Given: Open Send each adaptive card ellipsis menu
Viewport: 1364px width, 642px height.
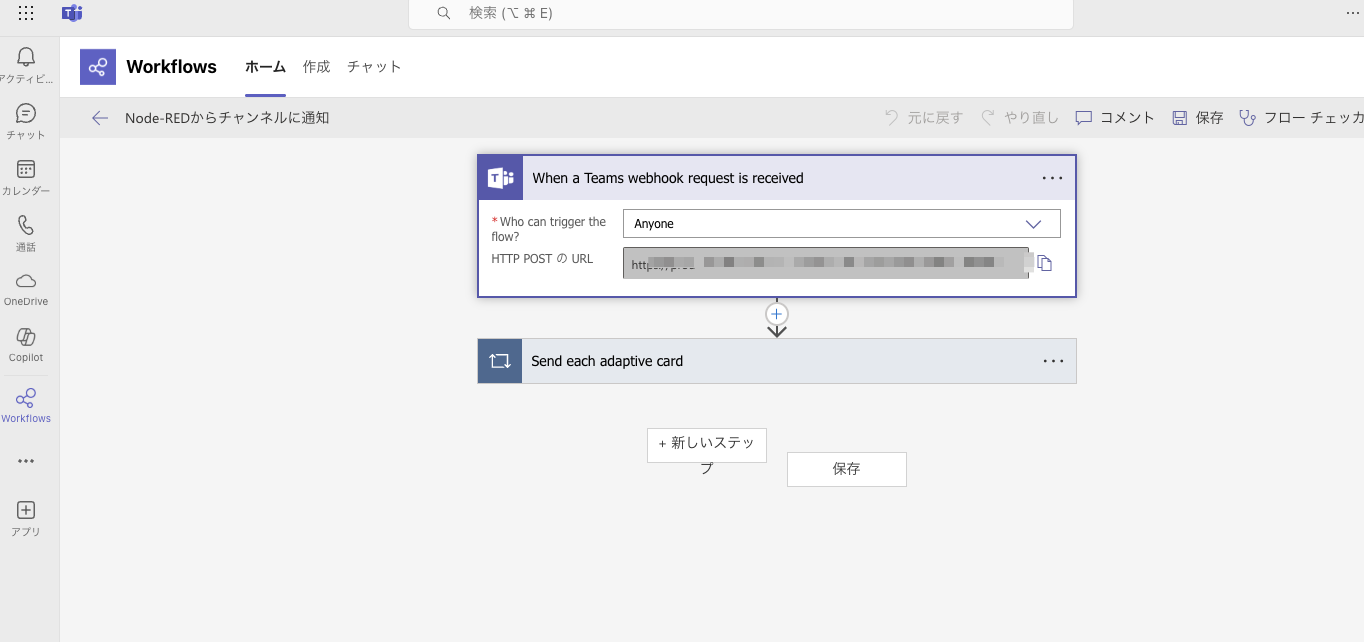Looking at the screenshot, I should [x=1053, y=361].
